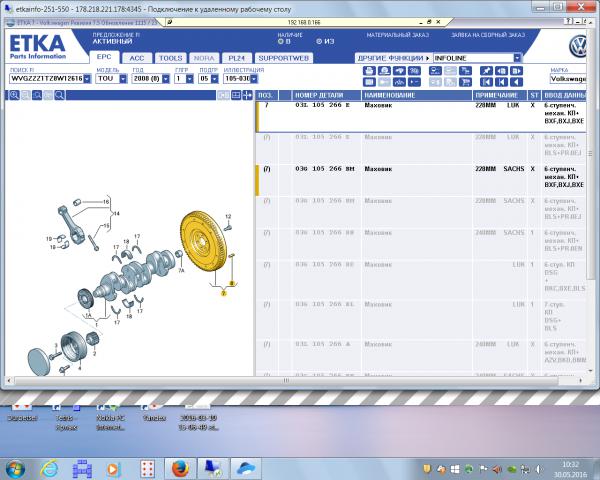600x480 pixels.
Task: Click the handshake icon in toolbar top row
Action: click(x=399, y=71)
